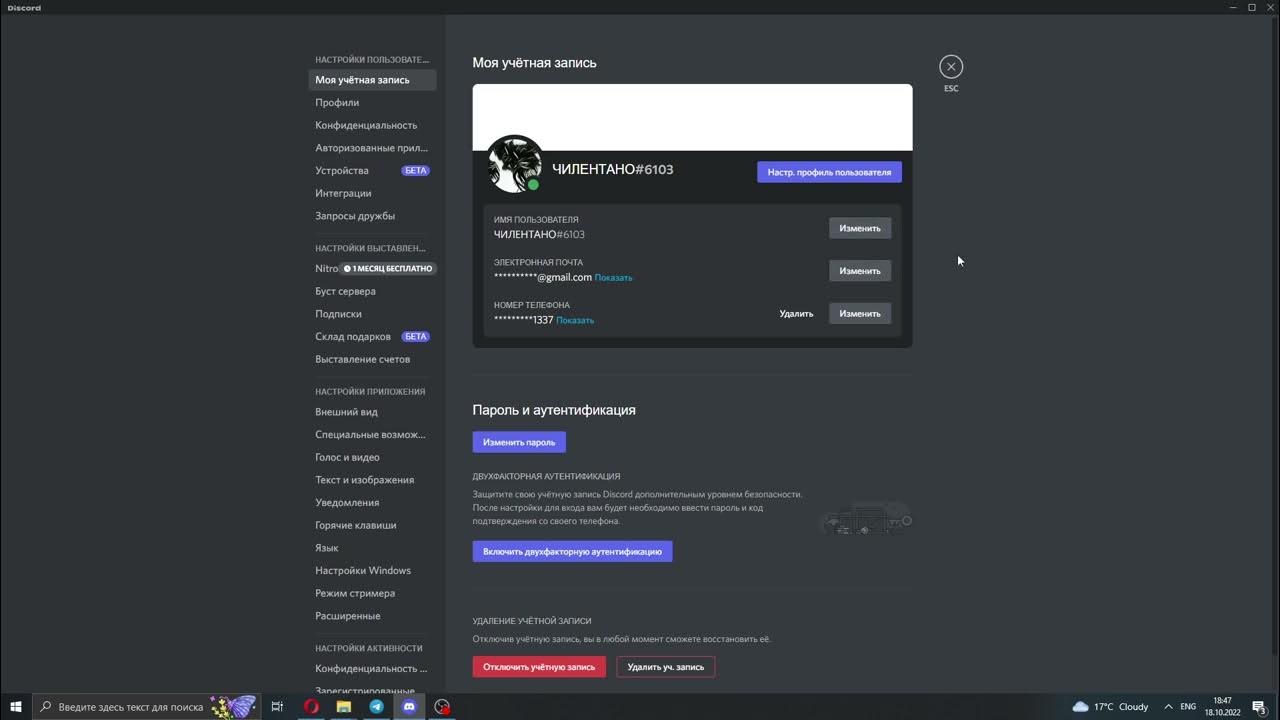1280x720 pixels.
Task: Open Выставление счетов section
Action: 372,359
